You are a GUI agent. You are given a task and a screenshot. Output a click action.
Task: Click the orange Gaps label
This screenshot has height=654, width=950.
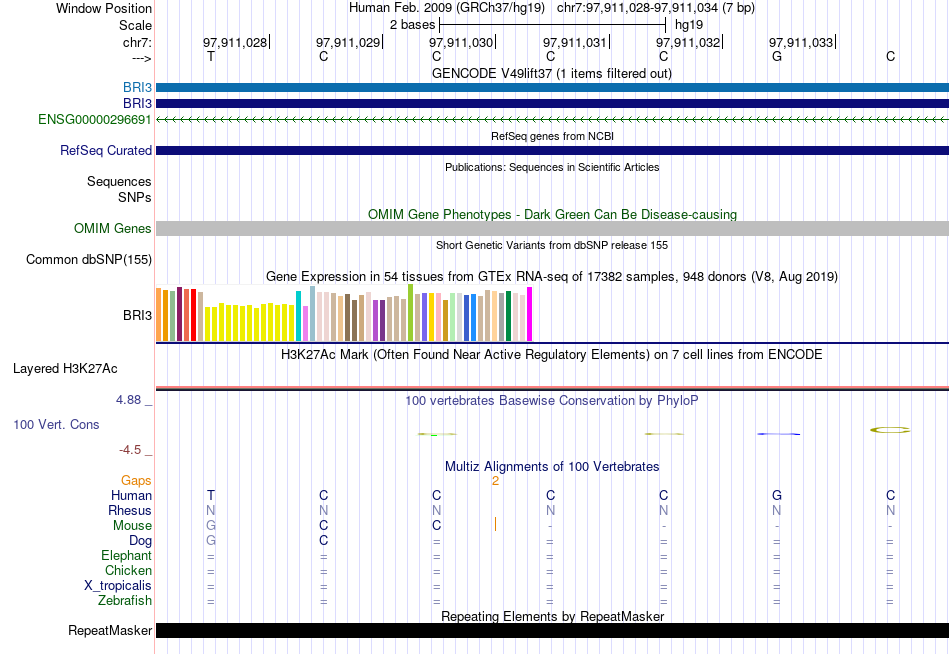(x=136, y=481)
